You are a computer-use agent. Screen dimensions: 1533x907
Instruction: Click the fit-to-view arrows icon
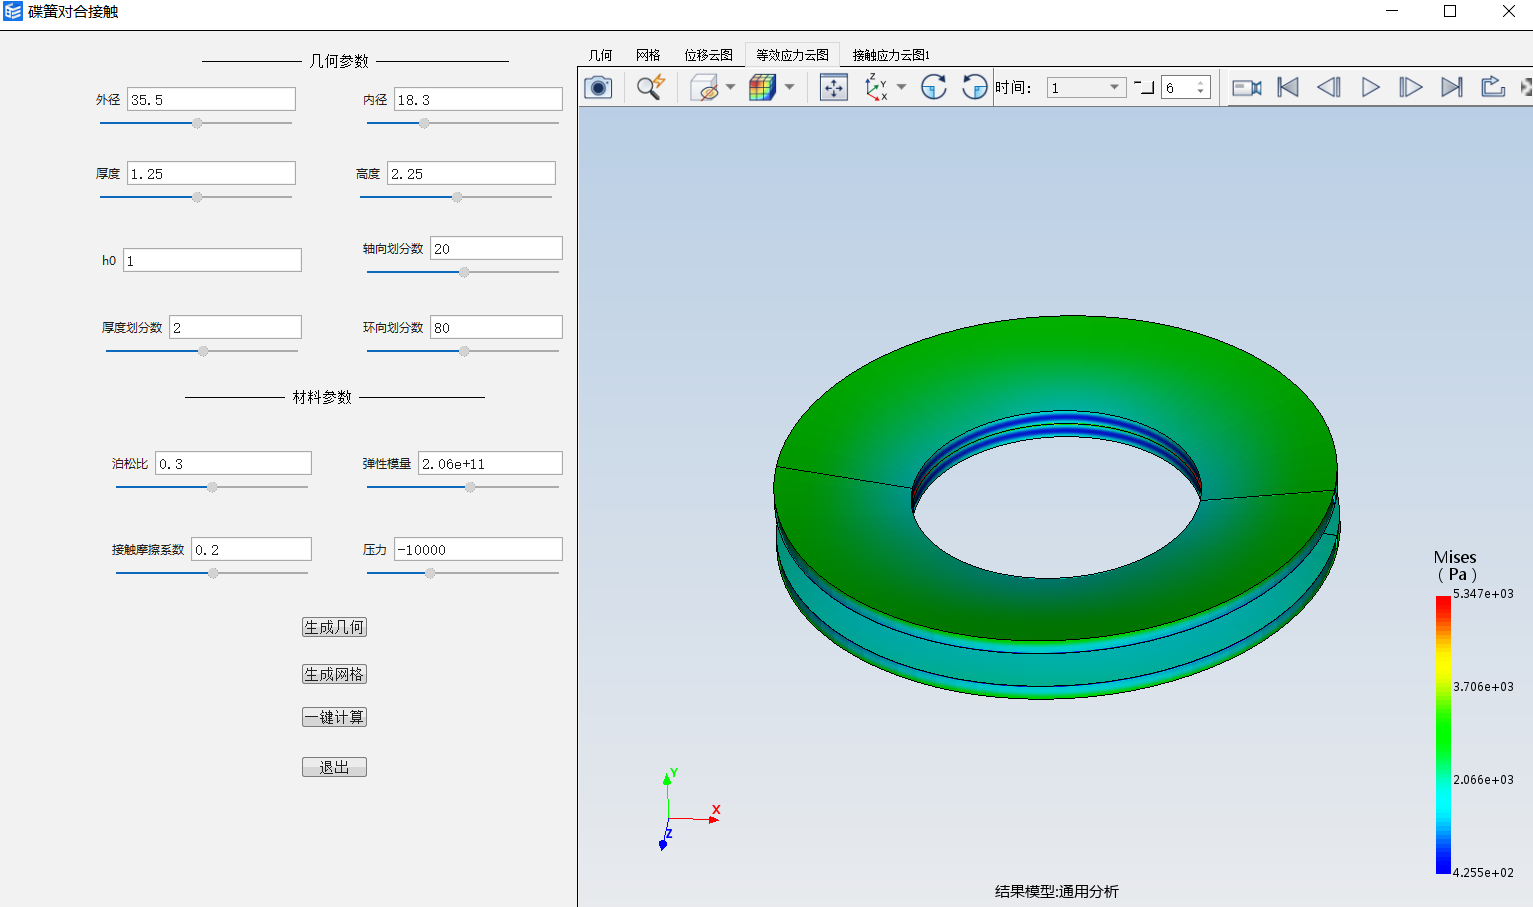click(833, 88)
